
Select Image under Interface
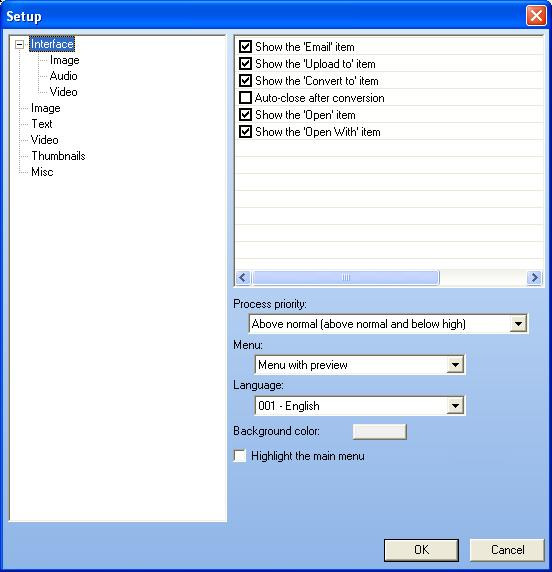pyautogui.click(x=65, y=60)
